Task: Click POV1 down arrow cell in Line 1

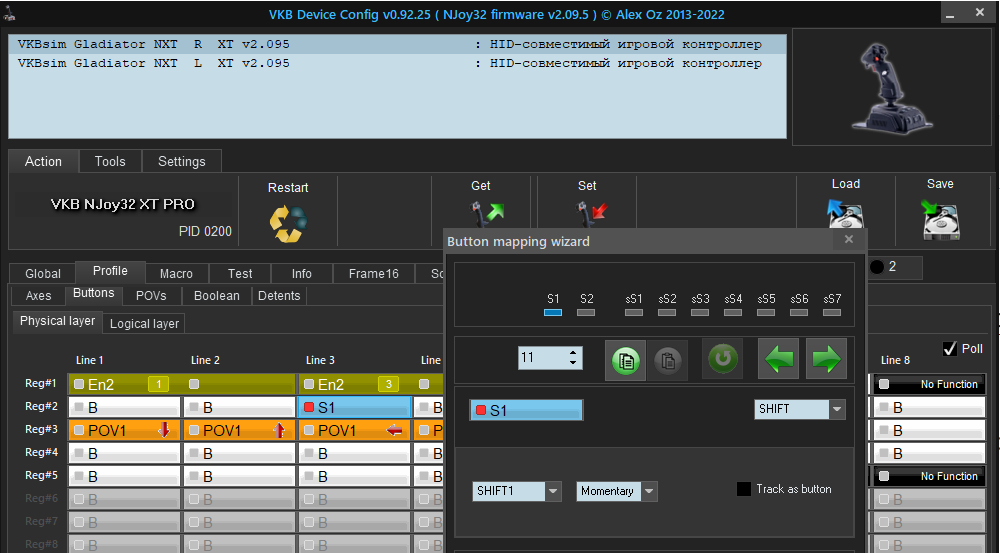Action: (x=124, y=431)
